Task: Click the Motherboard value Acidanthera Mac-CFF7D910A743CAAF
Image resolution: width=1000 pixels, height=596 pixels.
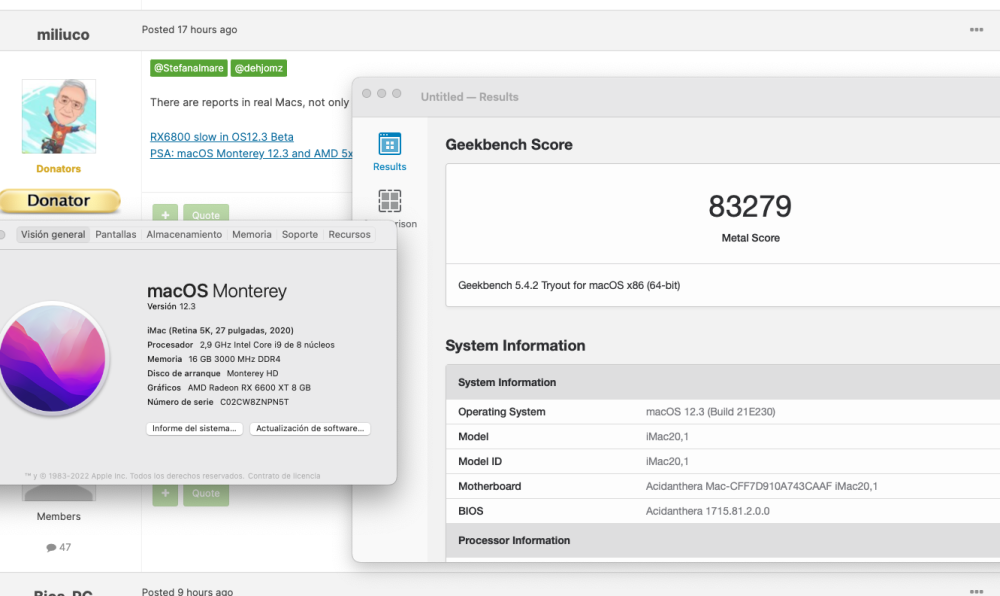Action: click(x=761, y=486)
